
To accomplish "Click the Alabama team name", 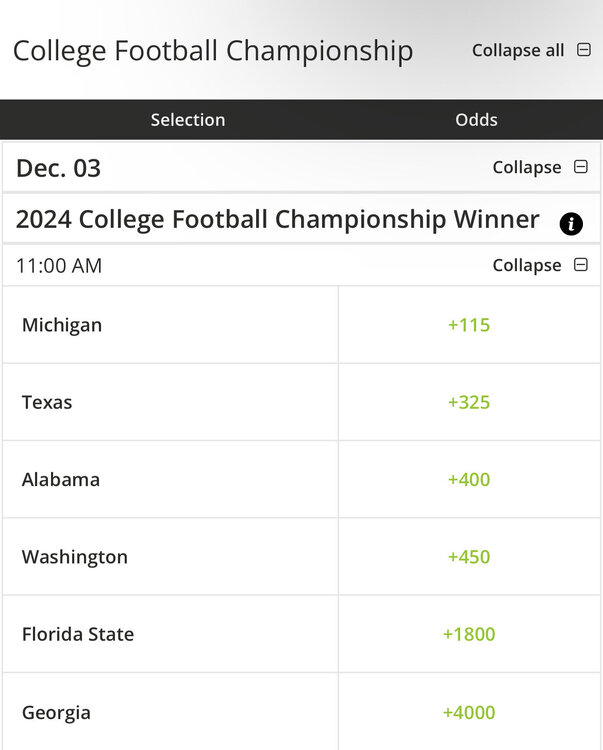I will click(61, 479).
